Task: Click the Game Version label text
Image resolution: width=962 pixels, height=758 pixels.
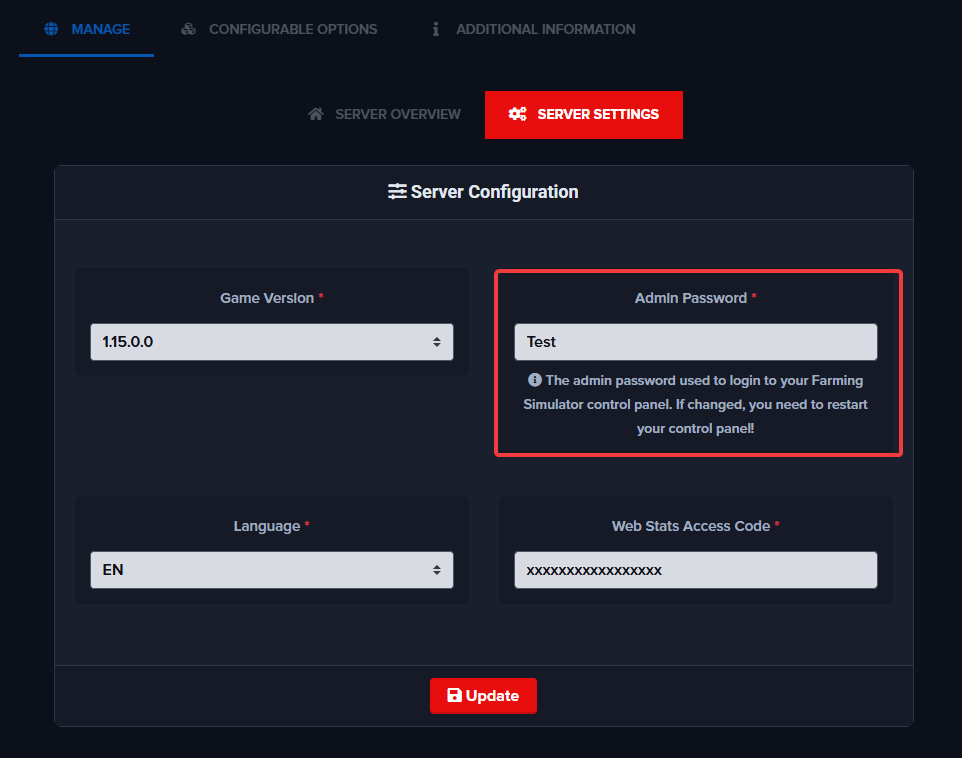Action: tap(266, 298)
